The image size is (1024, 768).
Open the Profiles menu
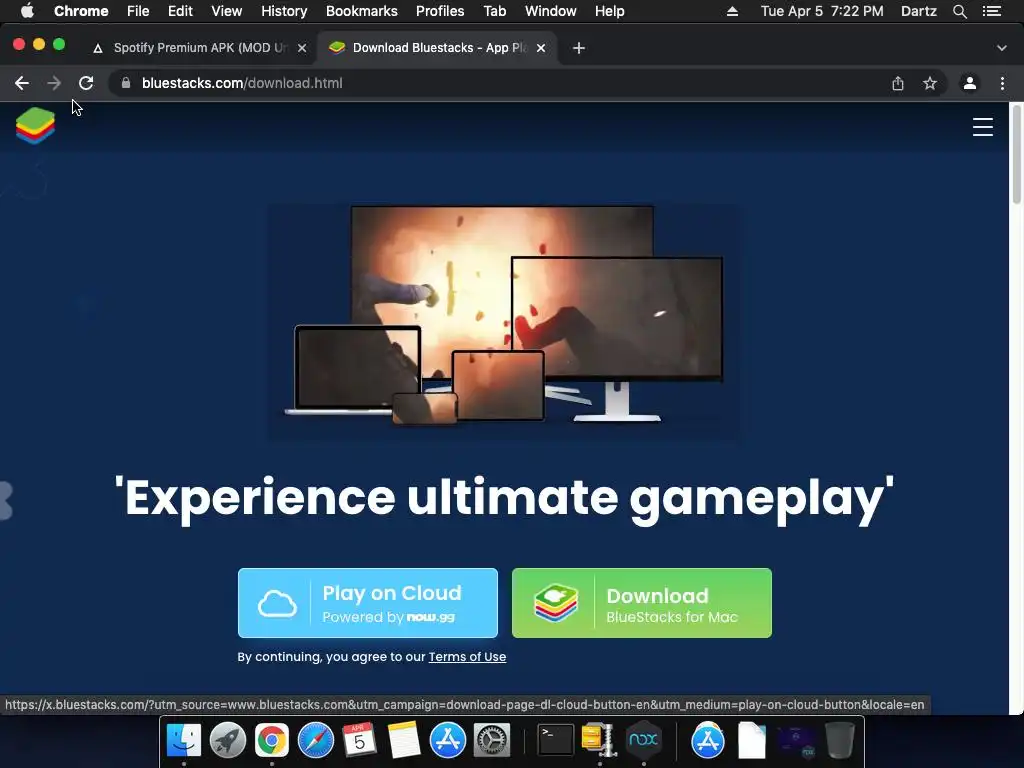pos(440,11)
